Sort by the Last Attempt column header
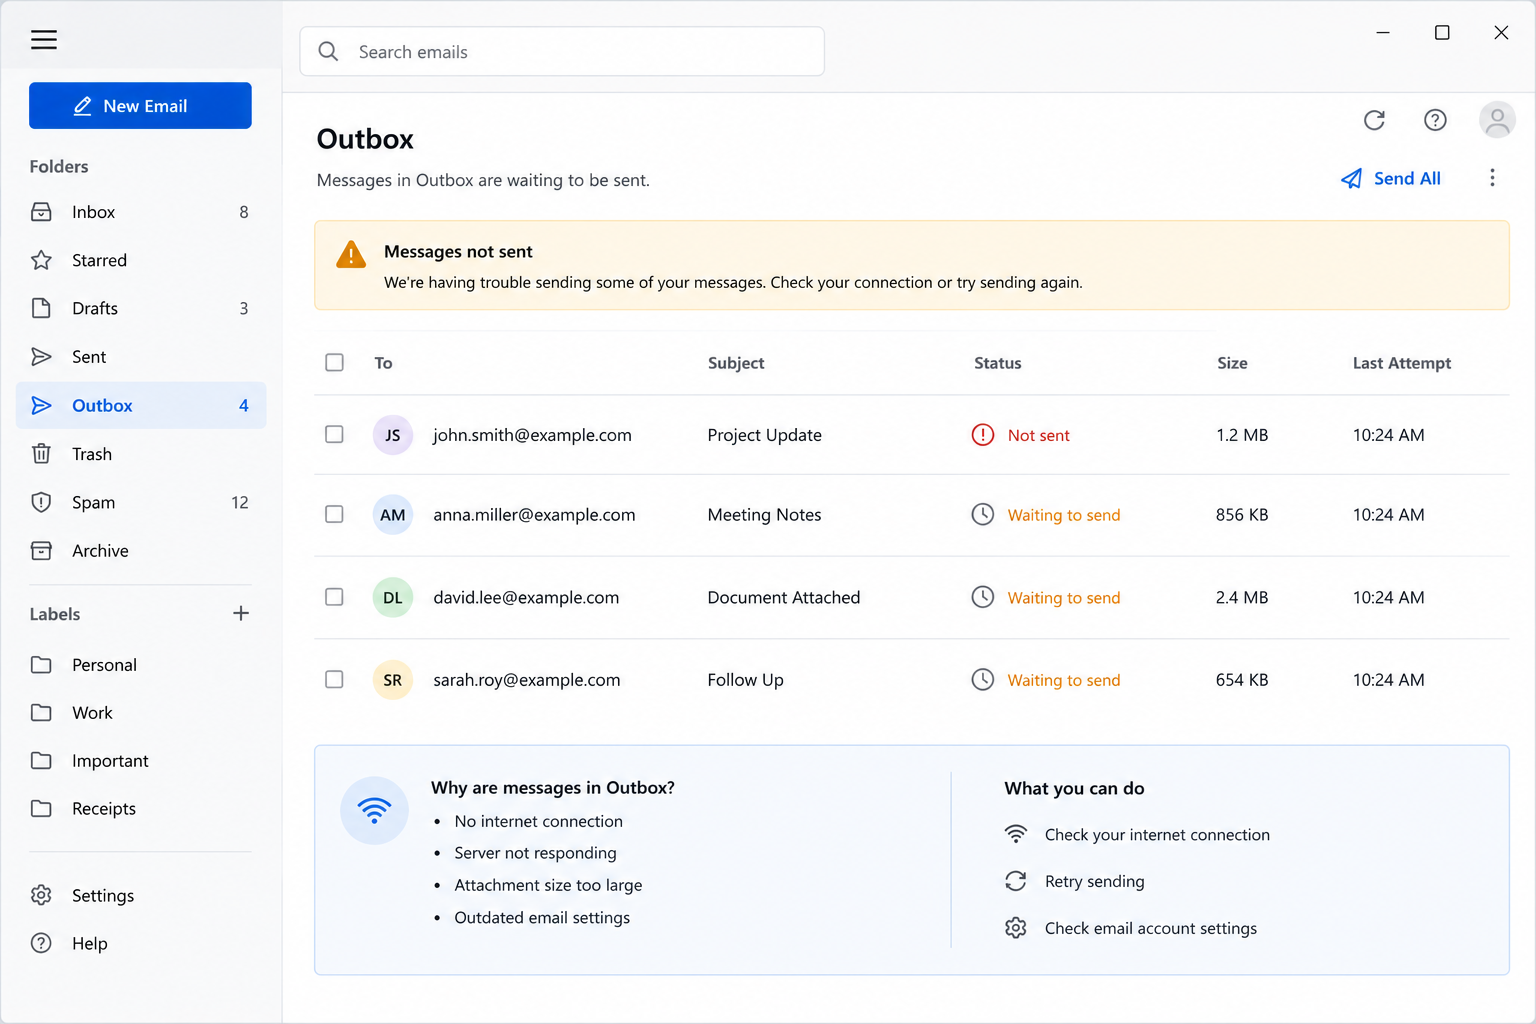Image resolution: width=1536 pixels, height=1024 pixels. [1402, 363]
